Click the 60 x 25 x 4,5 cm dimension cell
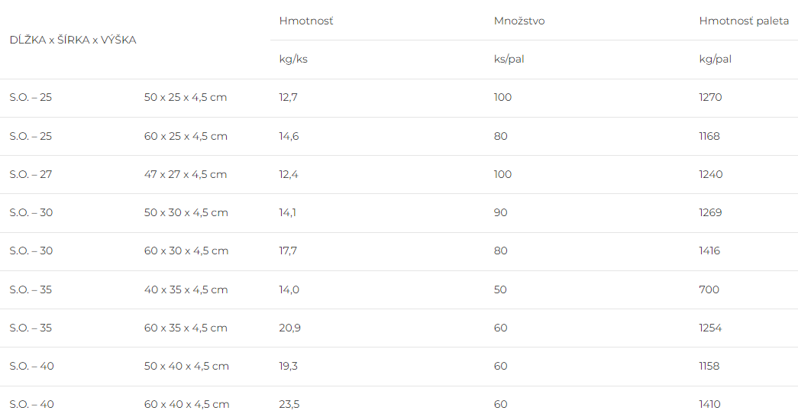 pyautogui.click(x=186, y=136)
